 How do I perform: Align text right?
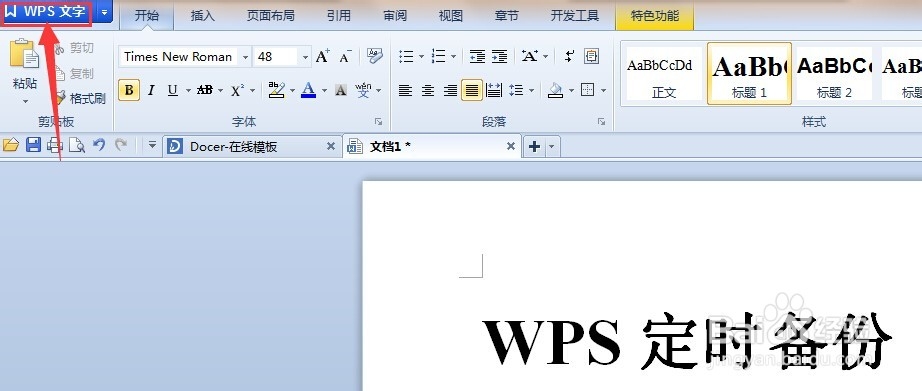pyautogui.click(x=450, y=91)
